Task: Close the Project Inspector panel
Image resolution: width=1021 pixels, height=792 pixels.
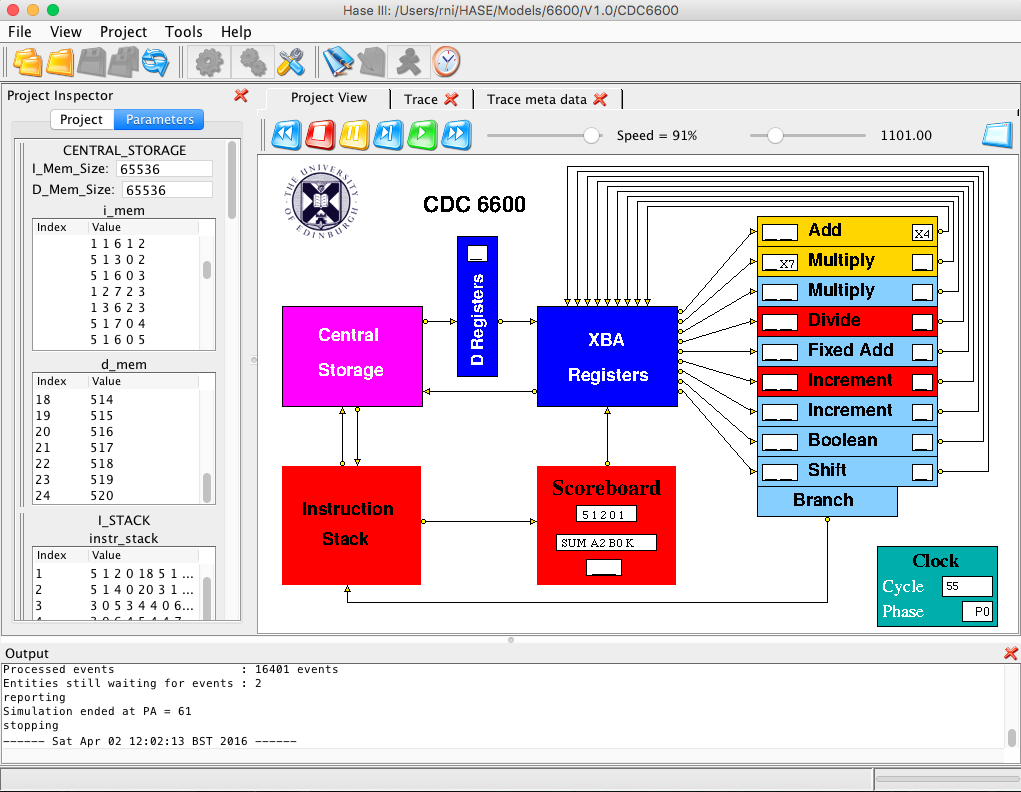Action: [x=241, y=95]
